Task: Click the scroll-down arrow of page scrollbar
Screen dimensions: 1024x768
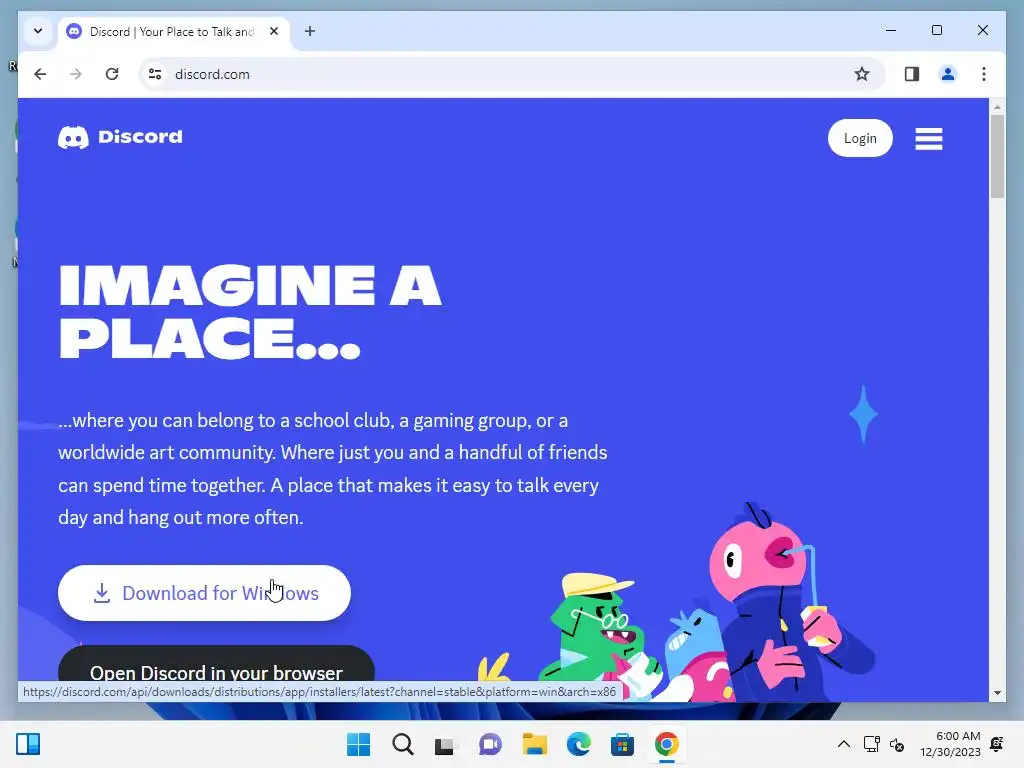Action: 997,693
